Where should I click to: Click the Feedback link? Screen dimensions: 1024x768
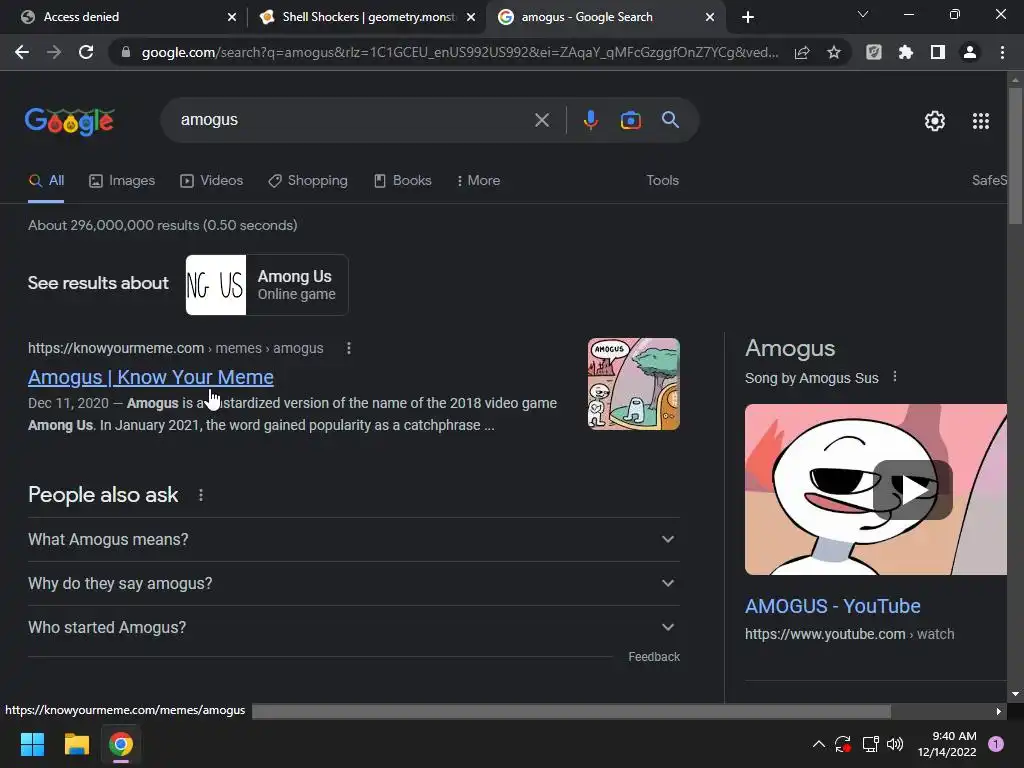pyautogui.click(x=654, y=656)
